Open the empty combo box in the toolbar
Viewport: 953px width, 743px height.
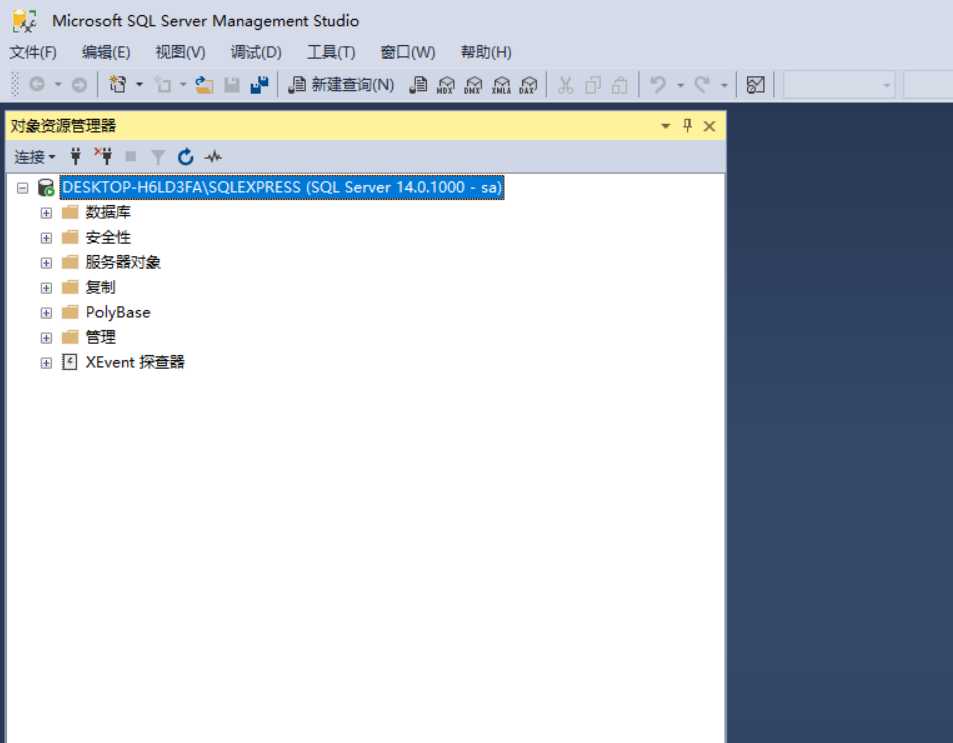click(839, 85)
